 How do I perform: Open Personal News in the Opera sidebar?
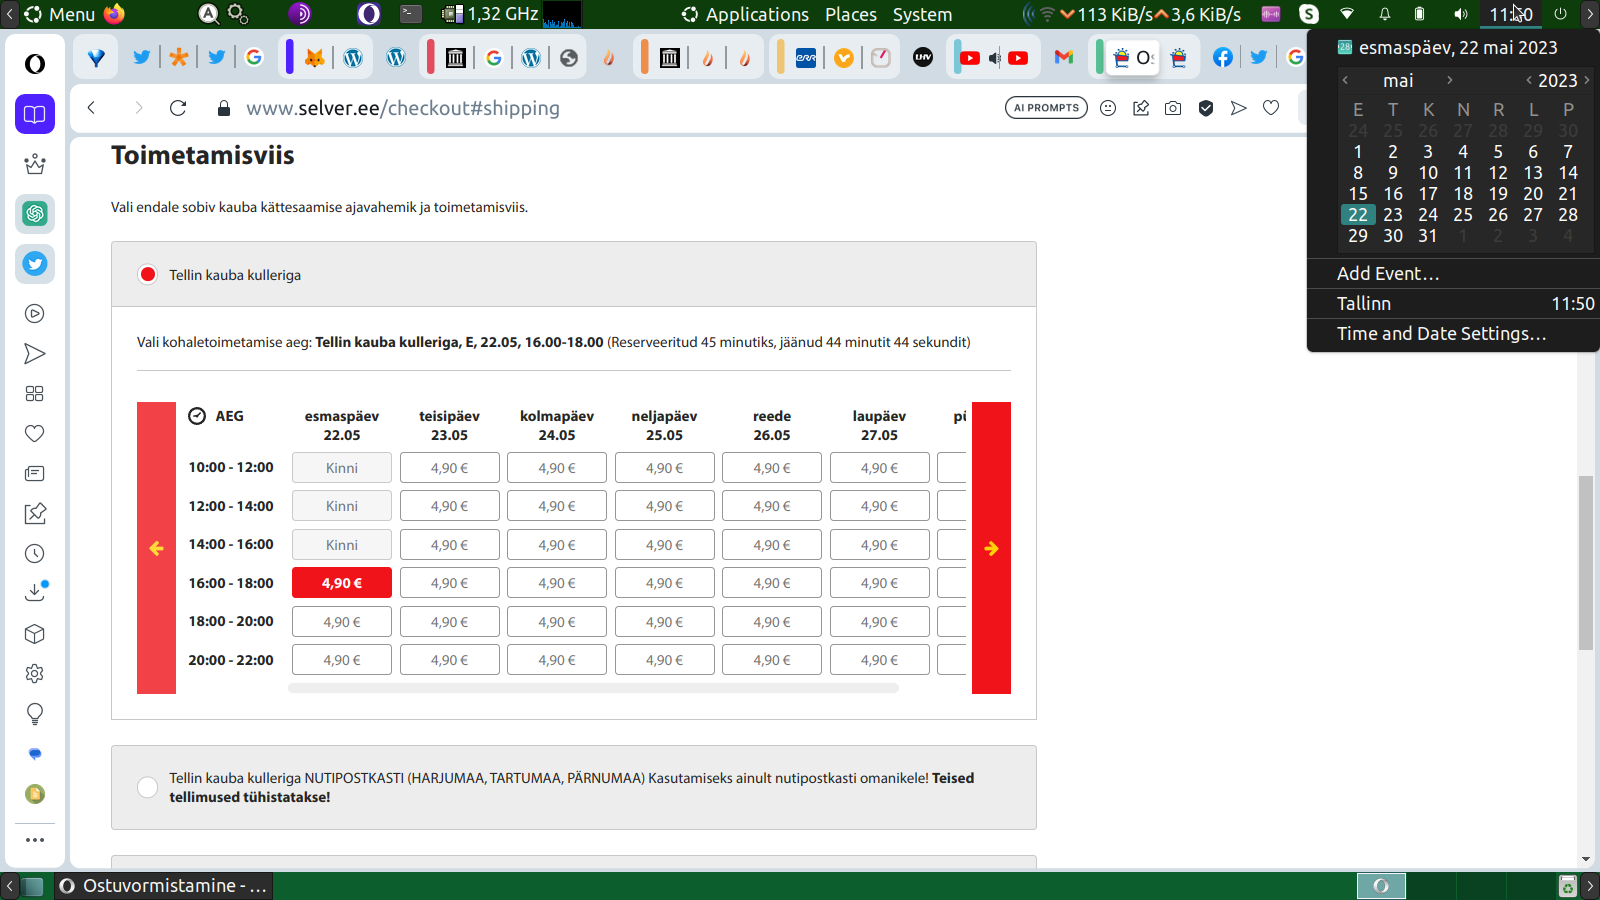(x=35, y=474)
